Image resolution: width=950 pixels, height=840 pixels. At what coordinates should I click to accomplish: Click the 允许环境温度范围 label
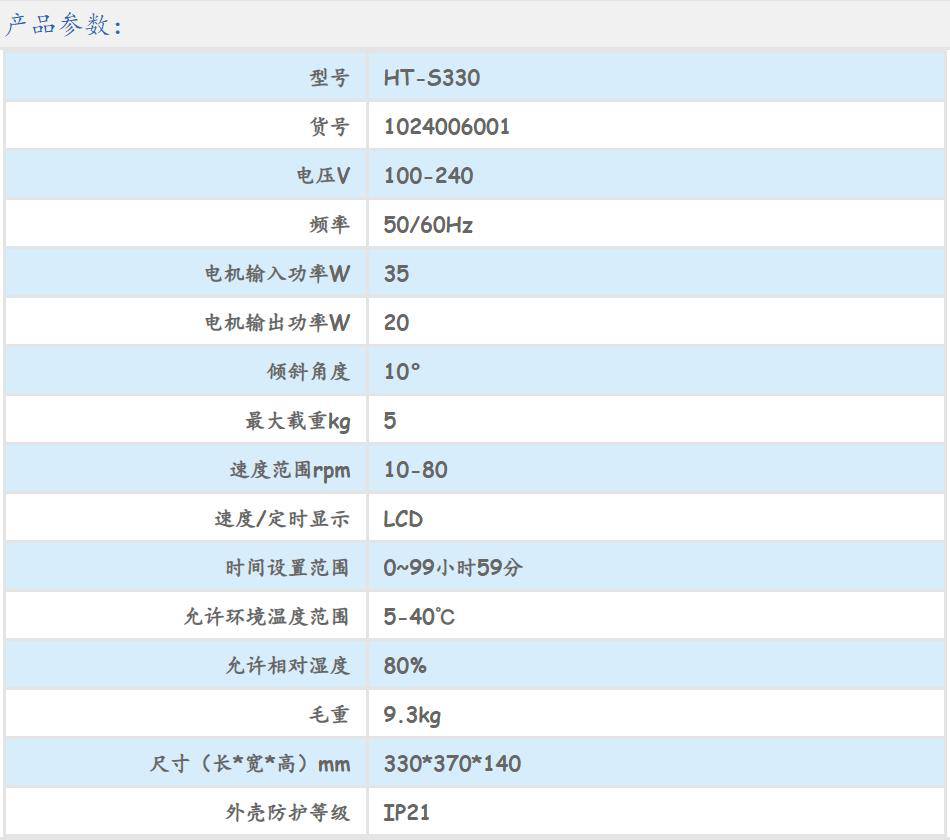(266, 617)
